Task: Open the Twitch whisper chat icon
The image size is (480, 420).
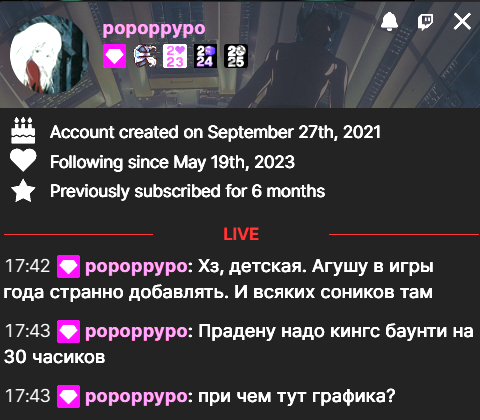Action: coord(426,22)
